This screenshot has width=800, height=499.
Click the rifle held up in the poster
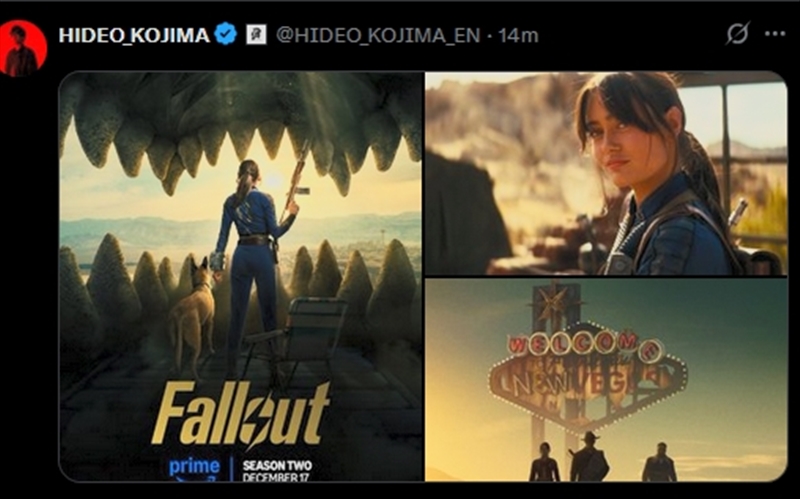pyautogui.click(x=295, y=182)
